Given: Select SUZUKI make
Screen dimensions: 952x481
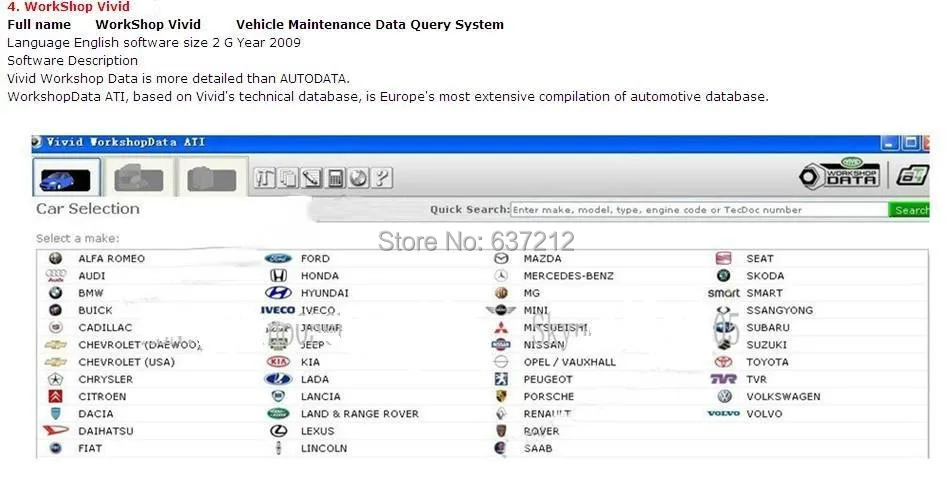Looking at the screenshot, I should [x=766, y=344].
